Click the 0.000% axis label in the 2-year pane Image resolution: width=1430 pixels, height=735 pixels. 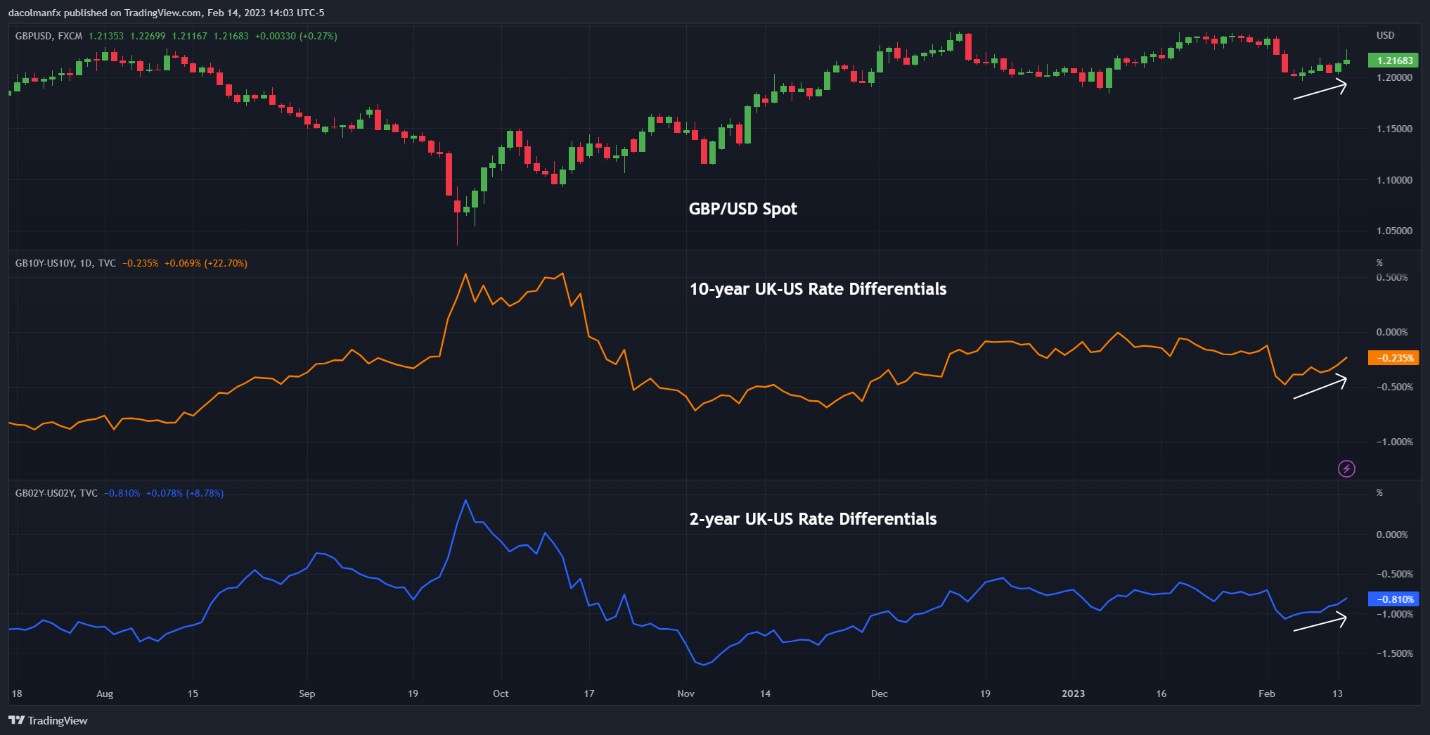coord(1393,535)
